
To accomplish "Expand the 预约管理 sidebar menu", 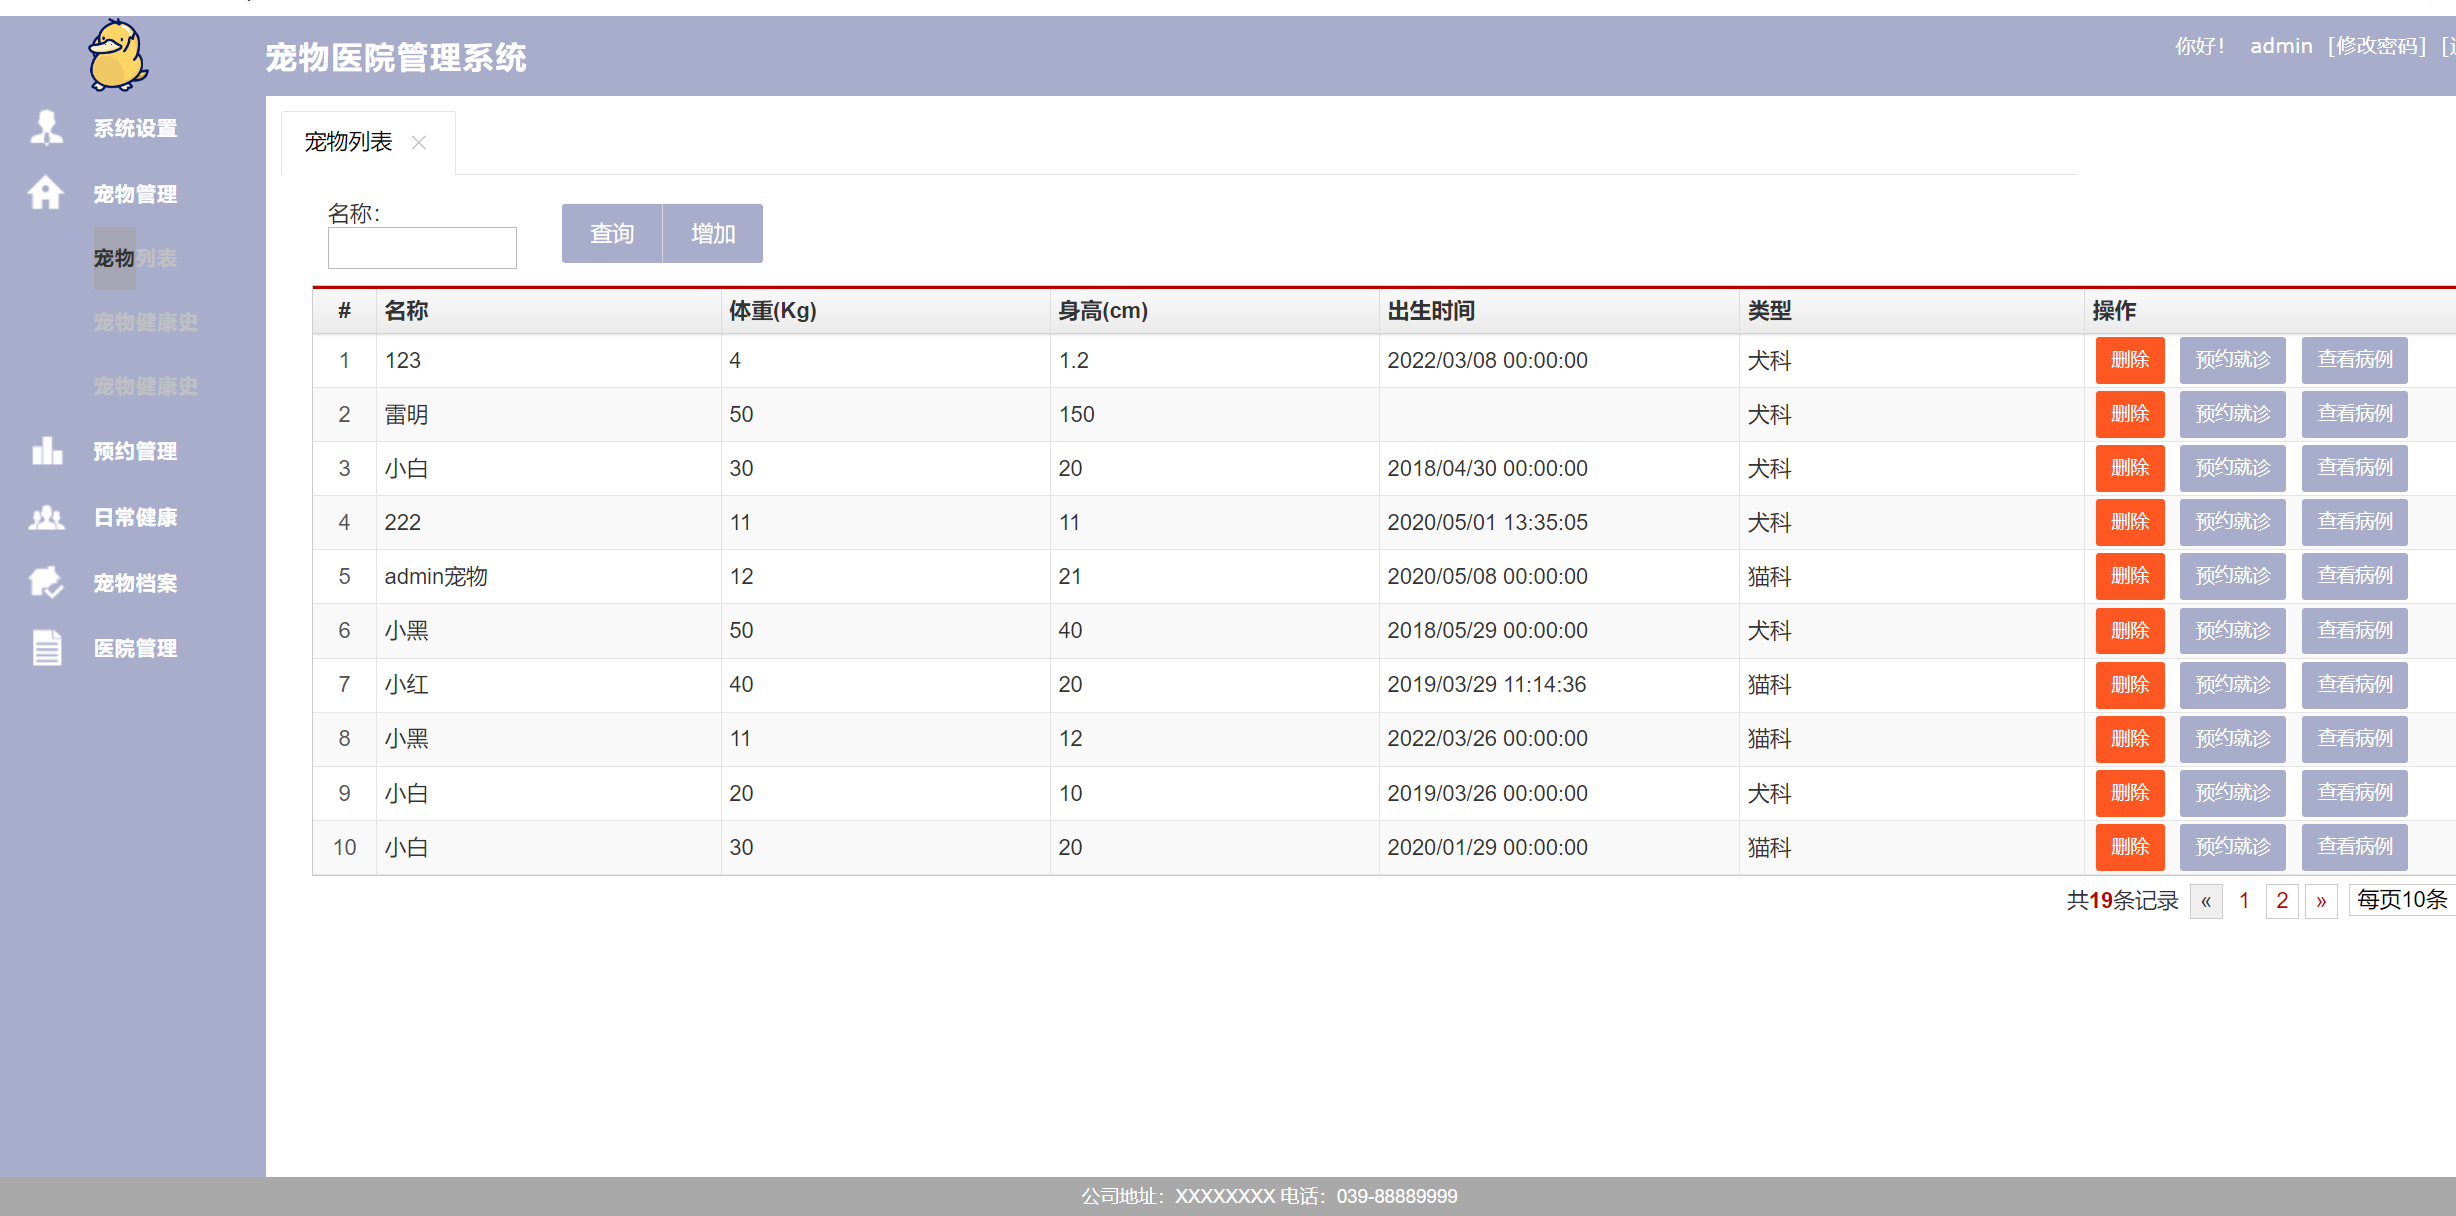I will pos(135,451).
